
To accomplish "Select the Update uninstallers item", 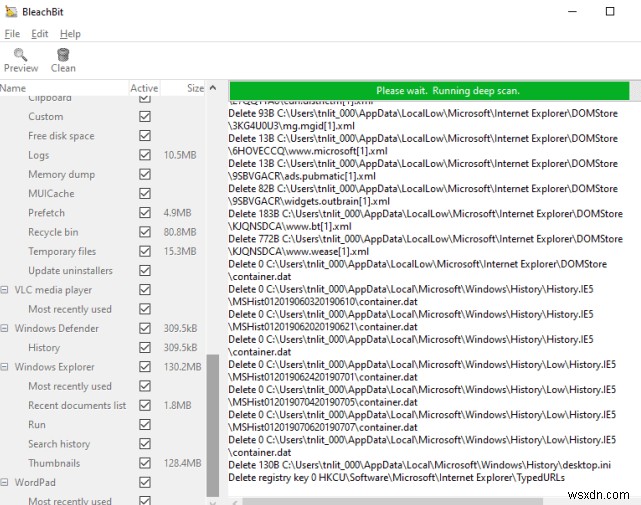I will pyautogui.click(x=70, y=270).
